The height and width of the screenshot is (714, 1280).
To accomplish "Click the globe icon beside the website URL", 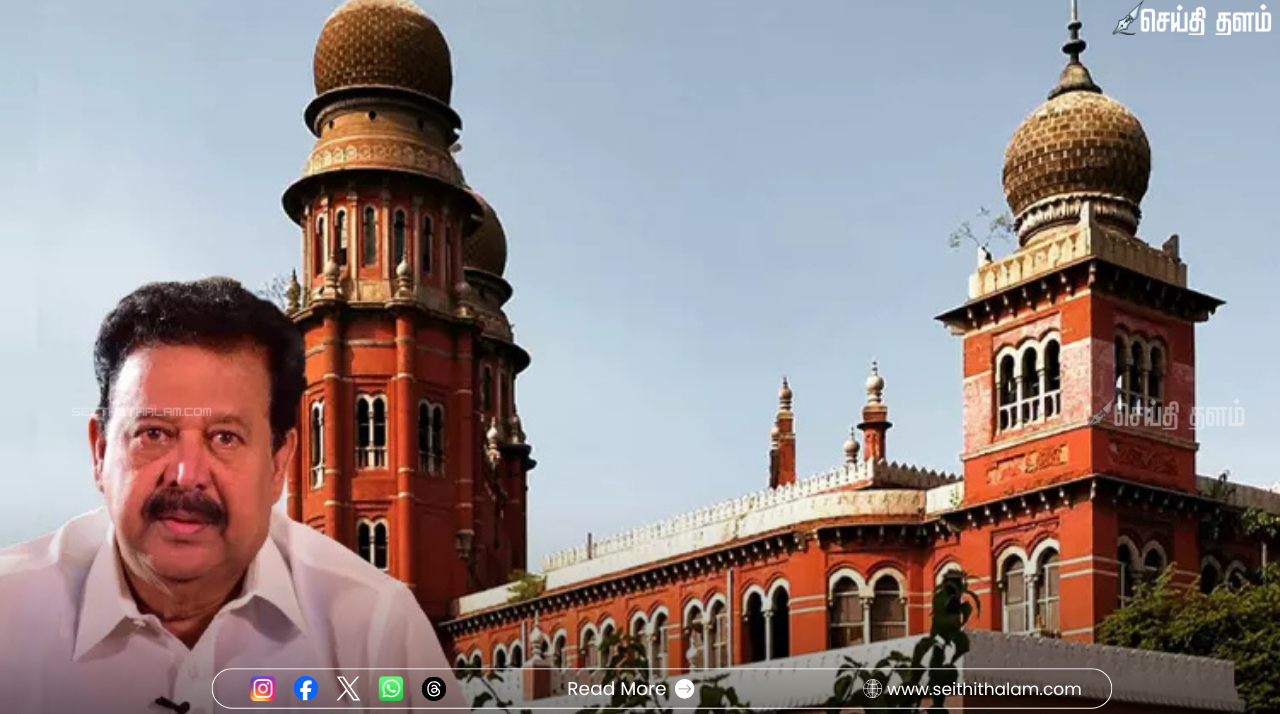I will tap(871, 688).
